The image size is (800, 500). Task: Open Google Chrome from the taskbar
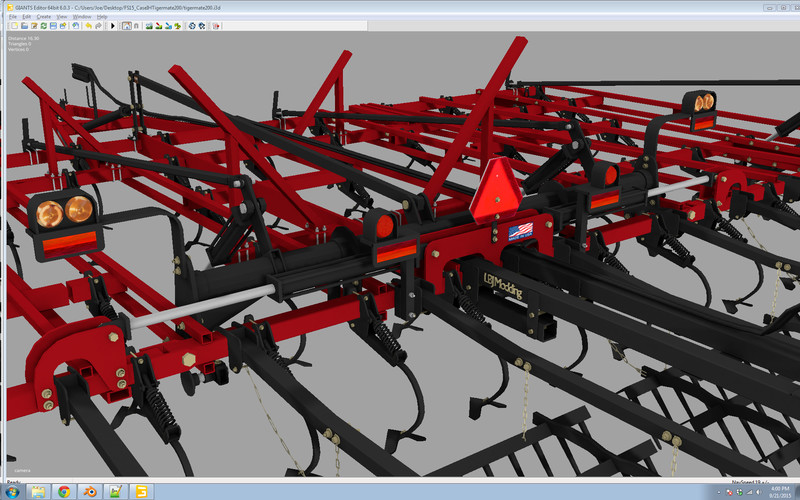point(64,492)
